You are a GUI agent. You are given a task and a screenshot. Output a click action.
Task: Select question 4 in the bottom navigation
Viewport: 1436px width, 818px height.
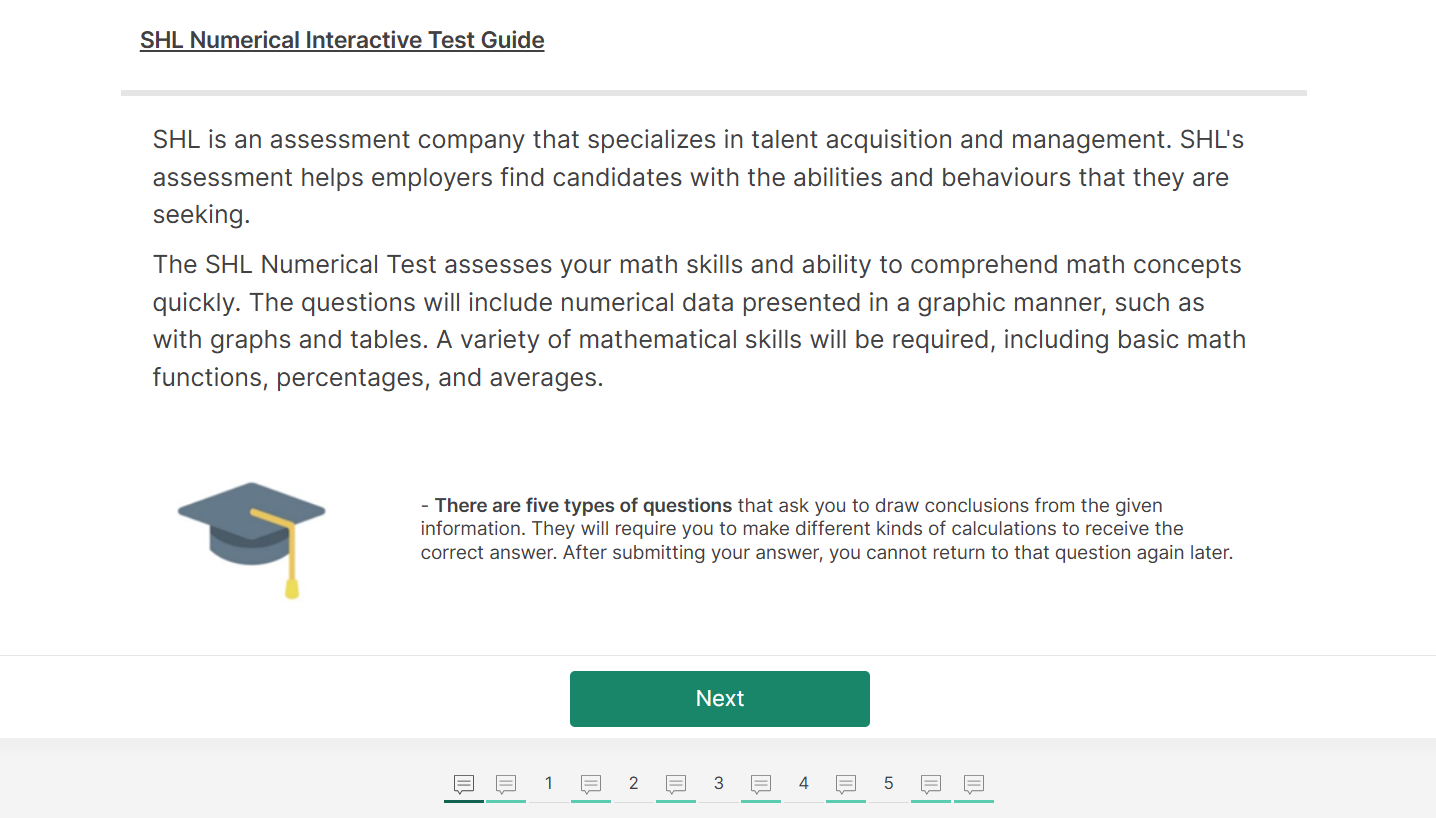(803, 784)
